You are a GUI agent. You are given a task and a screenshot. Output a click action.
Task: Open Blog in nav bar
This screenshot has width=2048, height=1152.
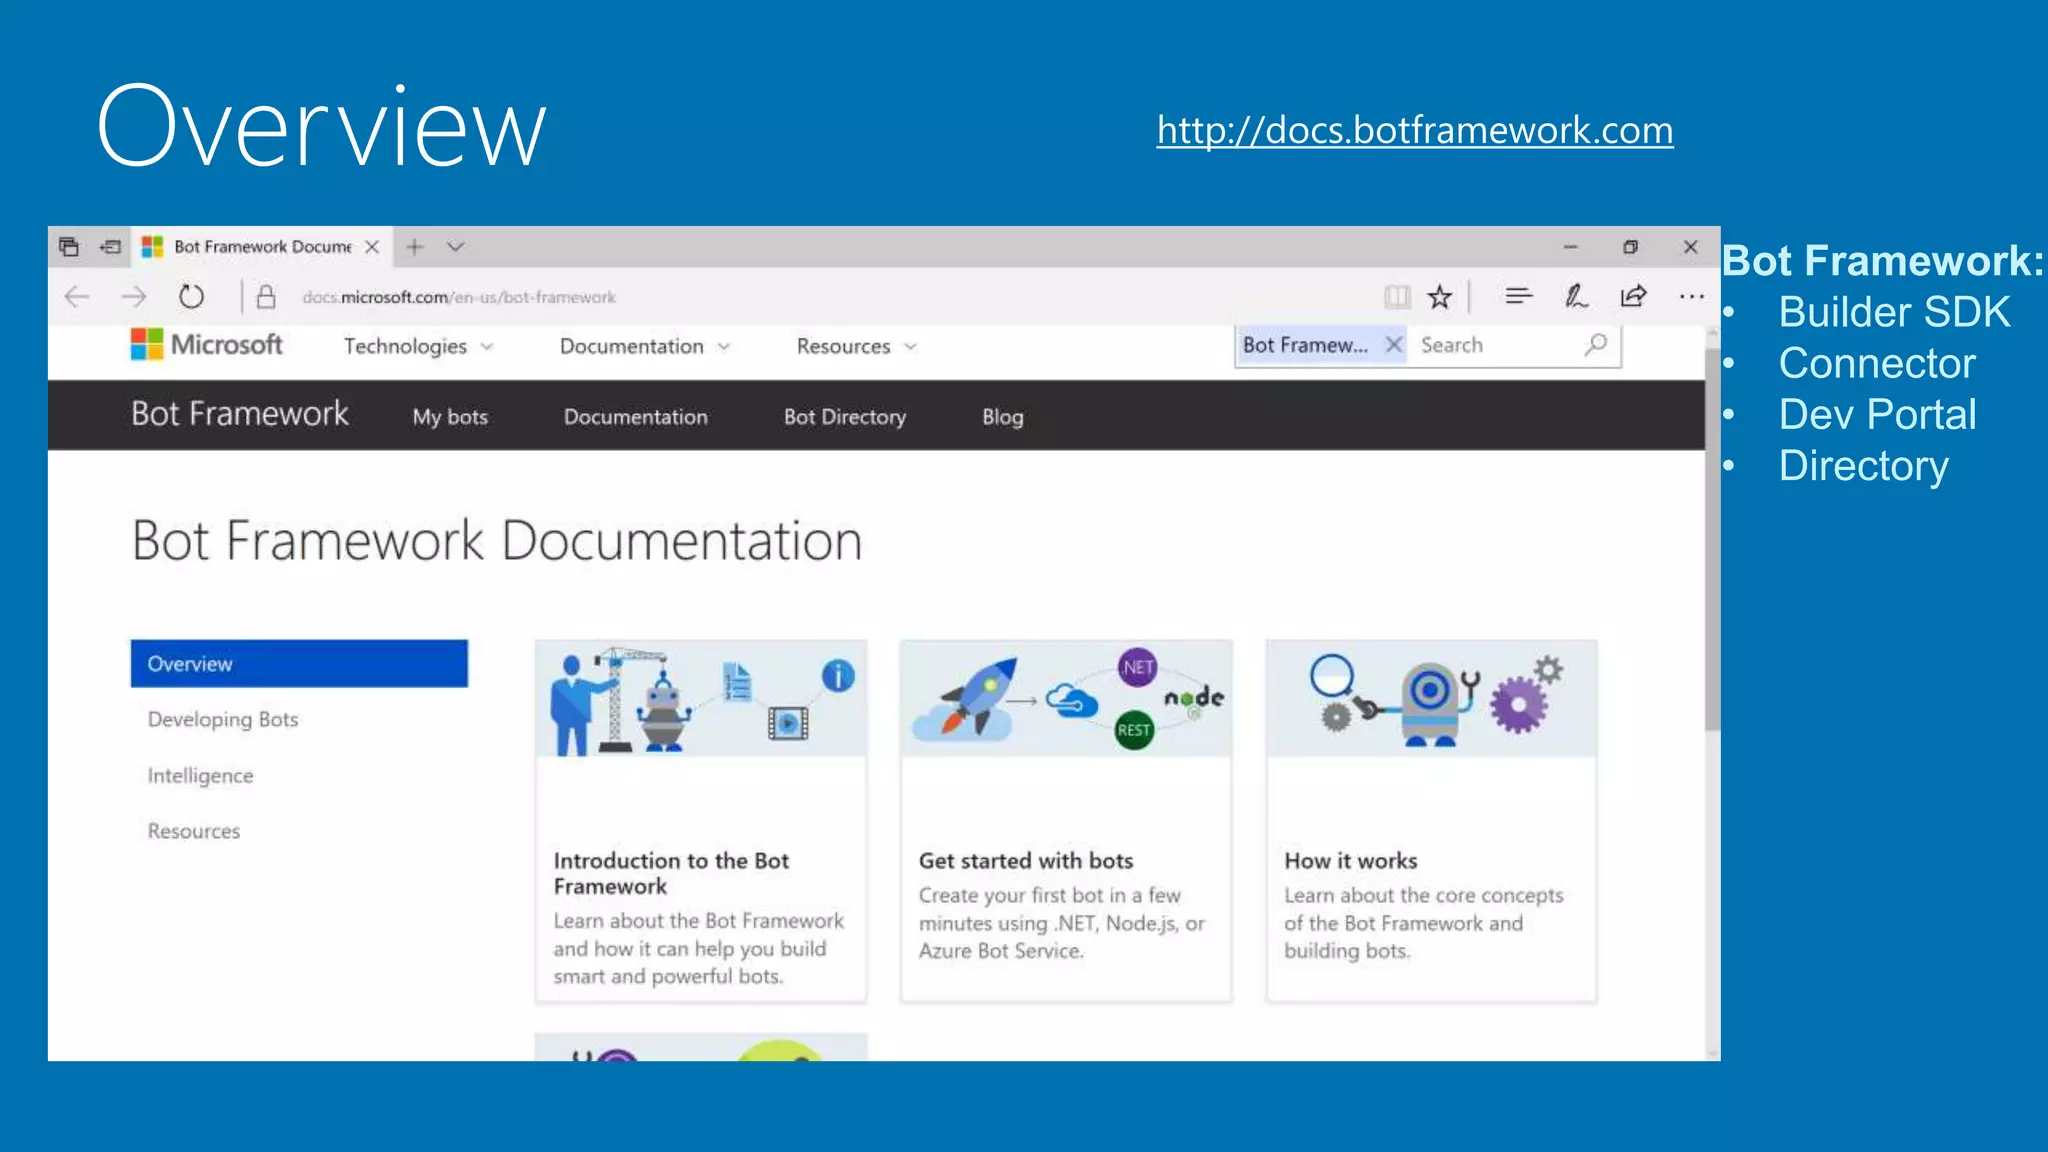pos(1002,417)
